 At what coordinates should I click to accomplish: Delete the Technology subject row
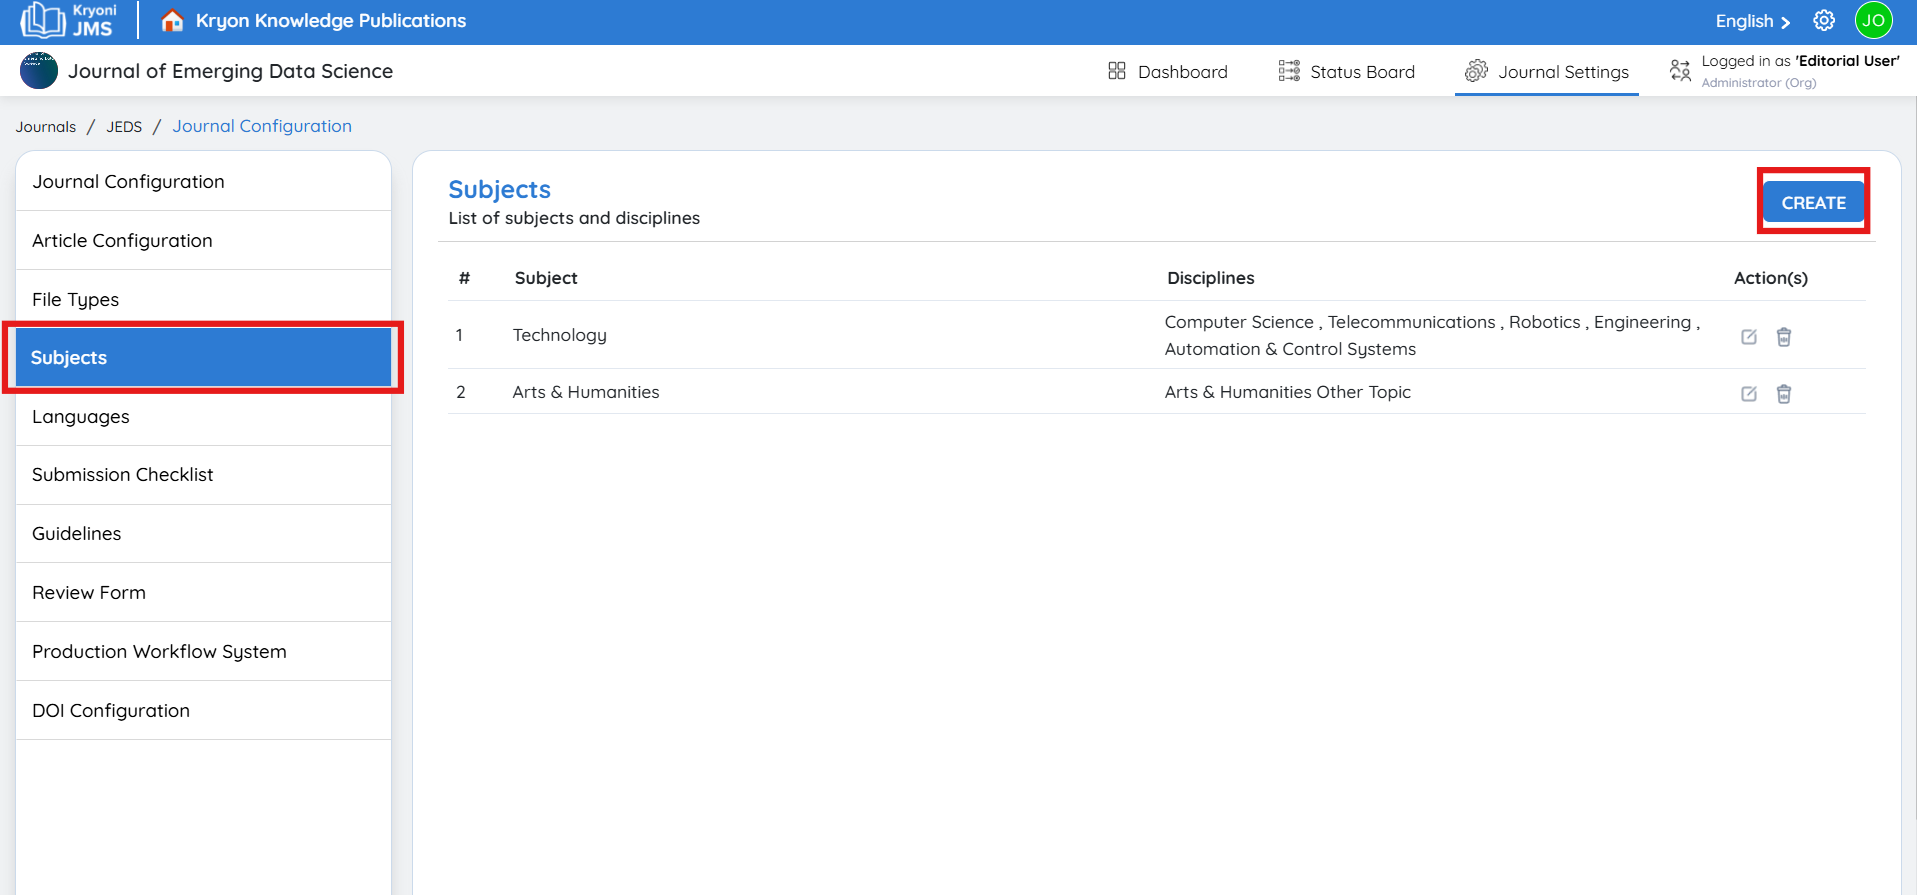coord(1783,337)
